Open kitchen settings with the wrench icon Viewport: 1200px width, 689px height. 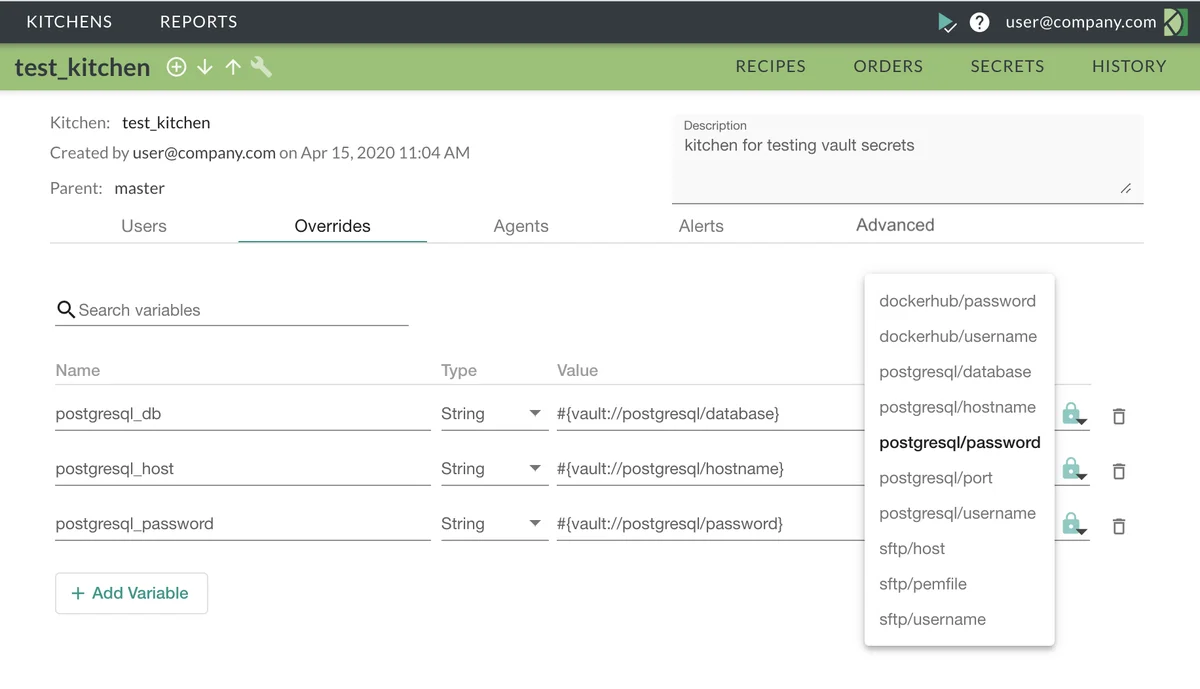pos(260,67)
